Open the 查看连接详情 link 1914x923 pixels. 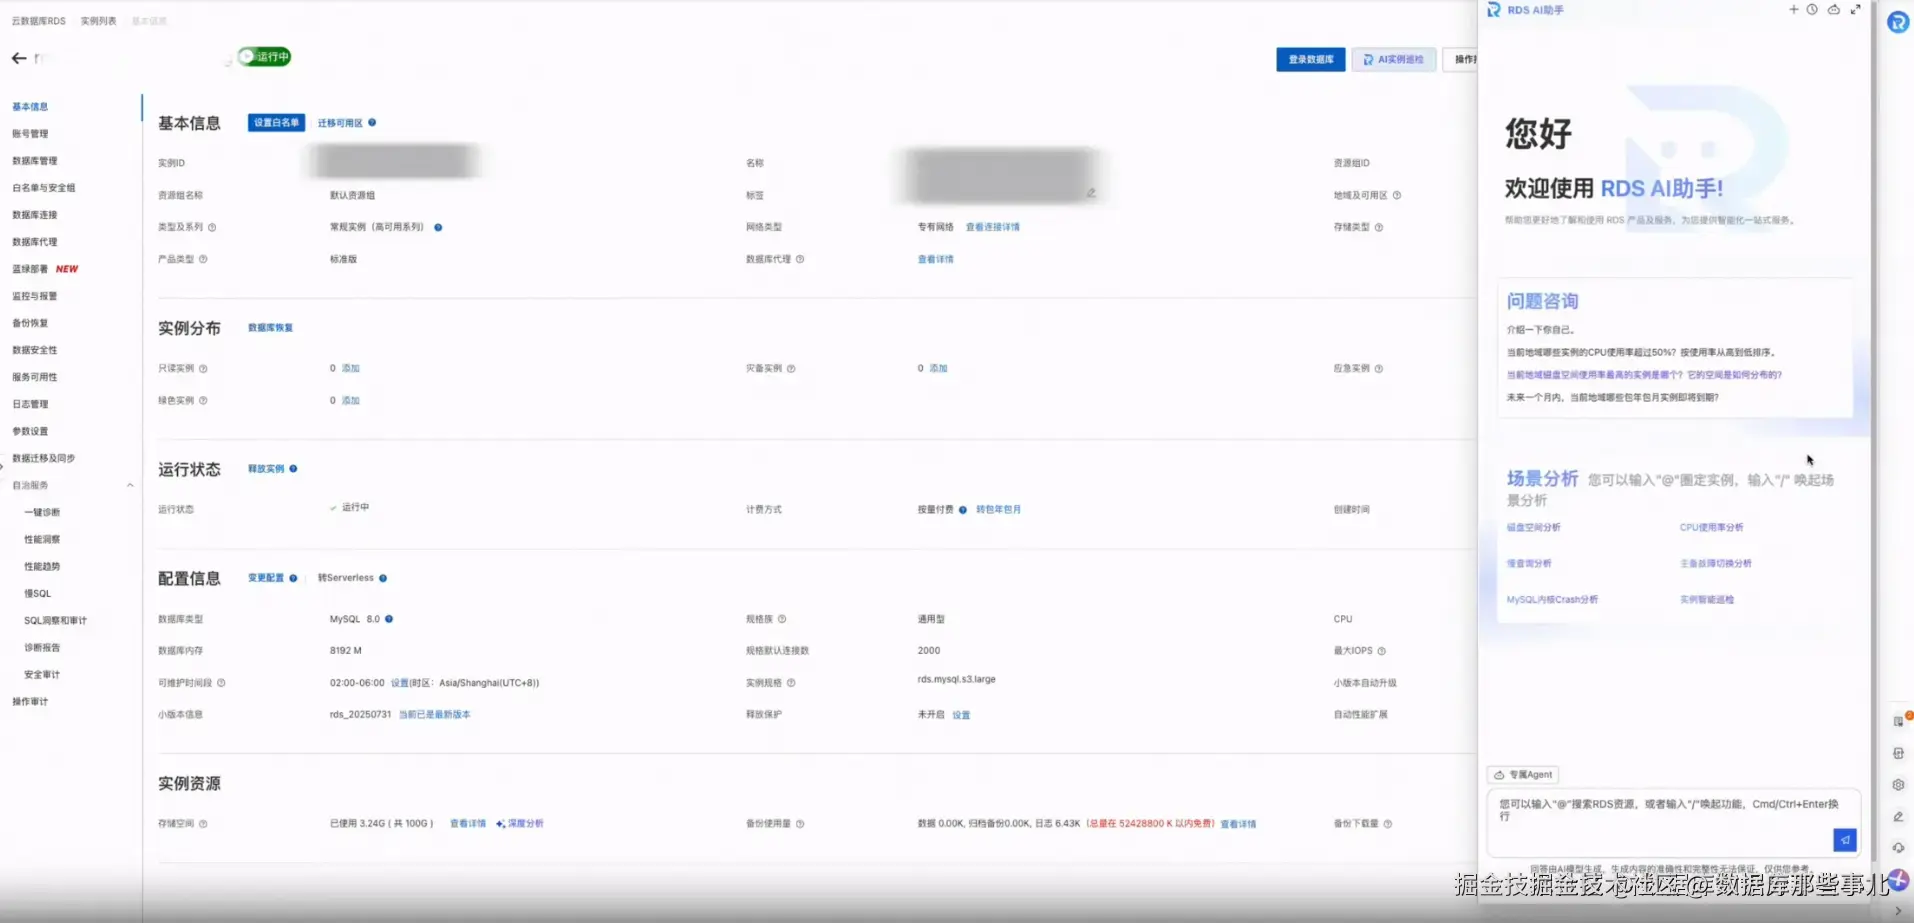pos(993,227)
